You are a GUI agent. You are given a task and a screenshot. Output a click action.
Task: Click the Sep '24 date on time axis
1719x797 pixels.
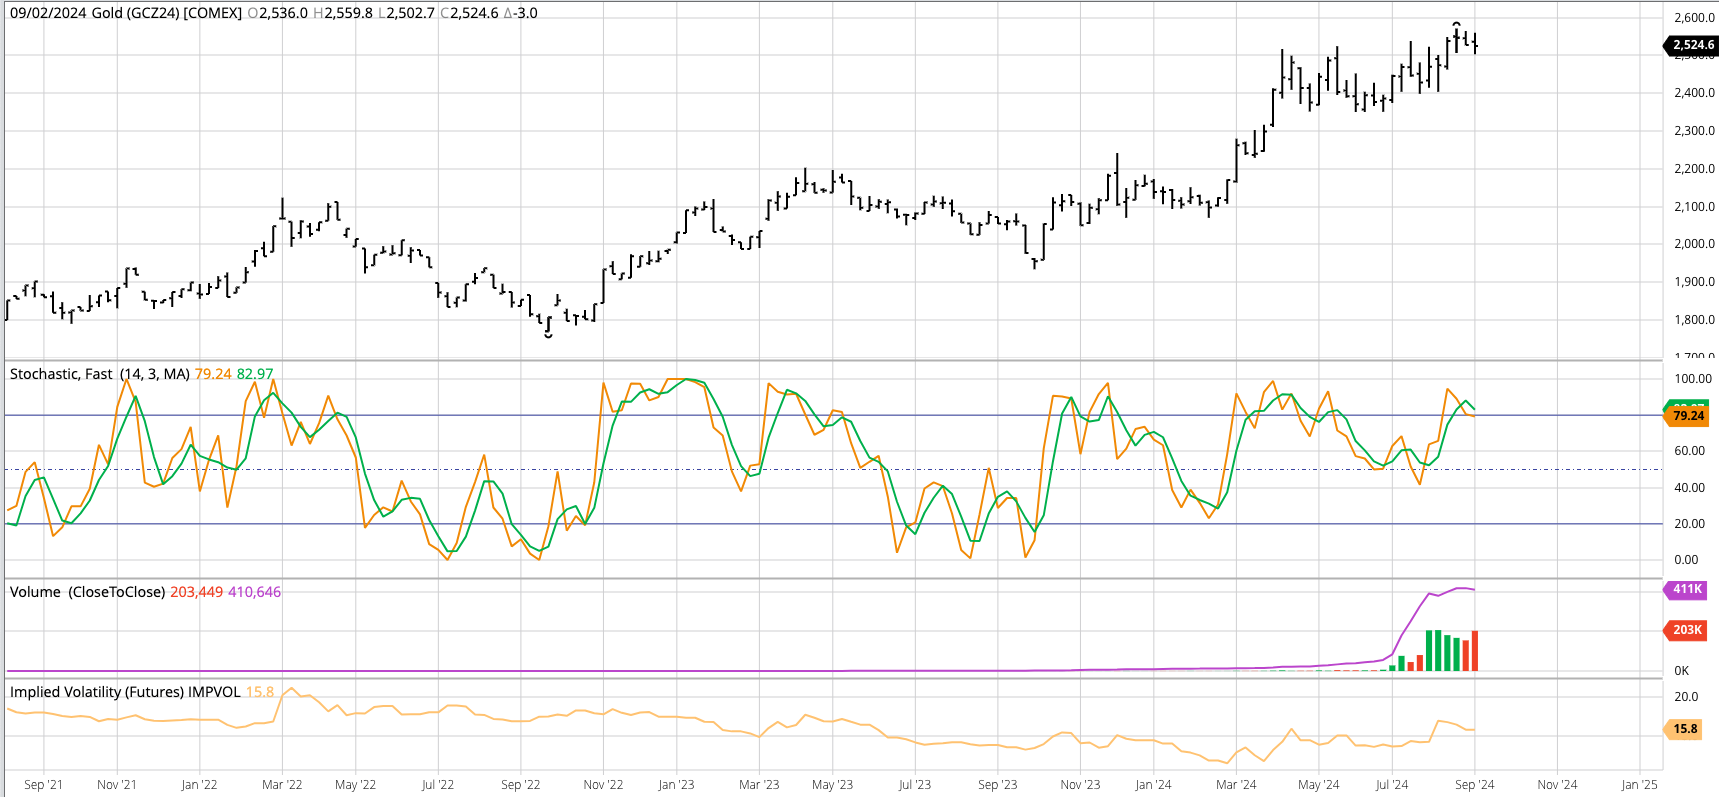coord(1474,785)
